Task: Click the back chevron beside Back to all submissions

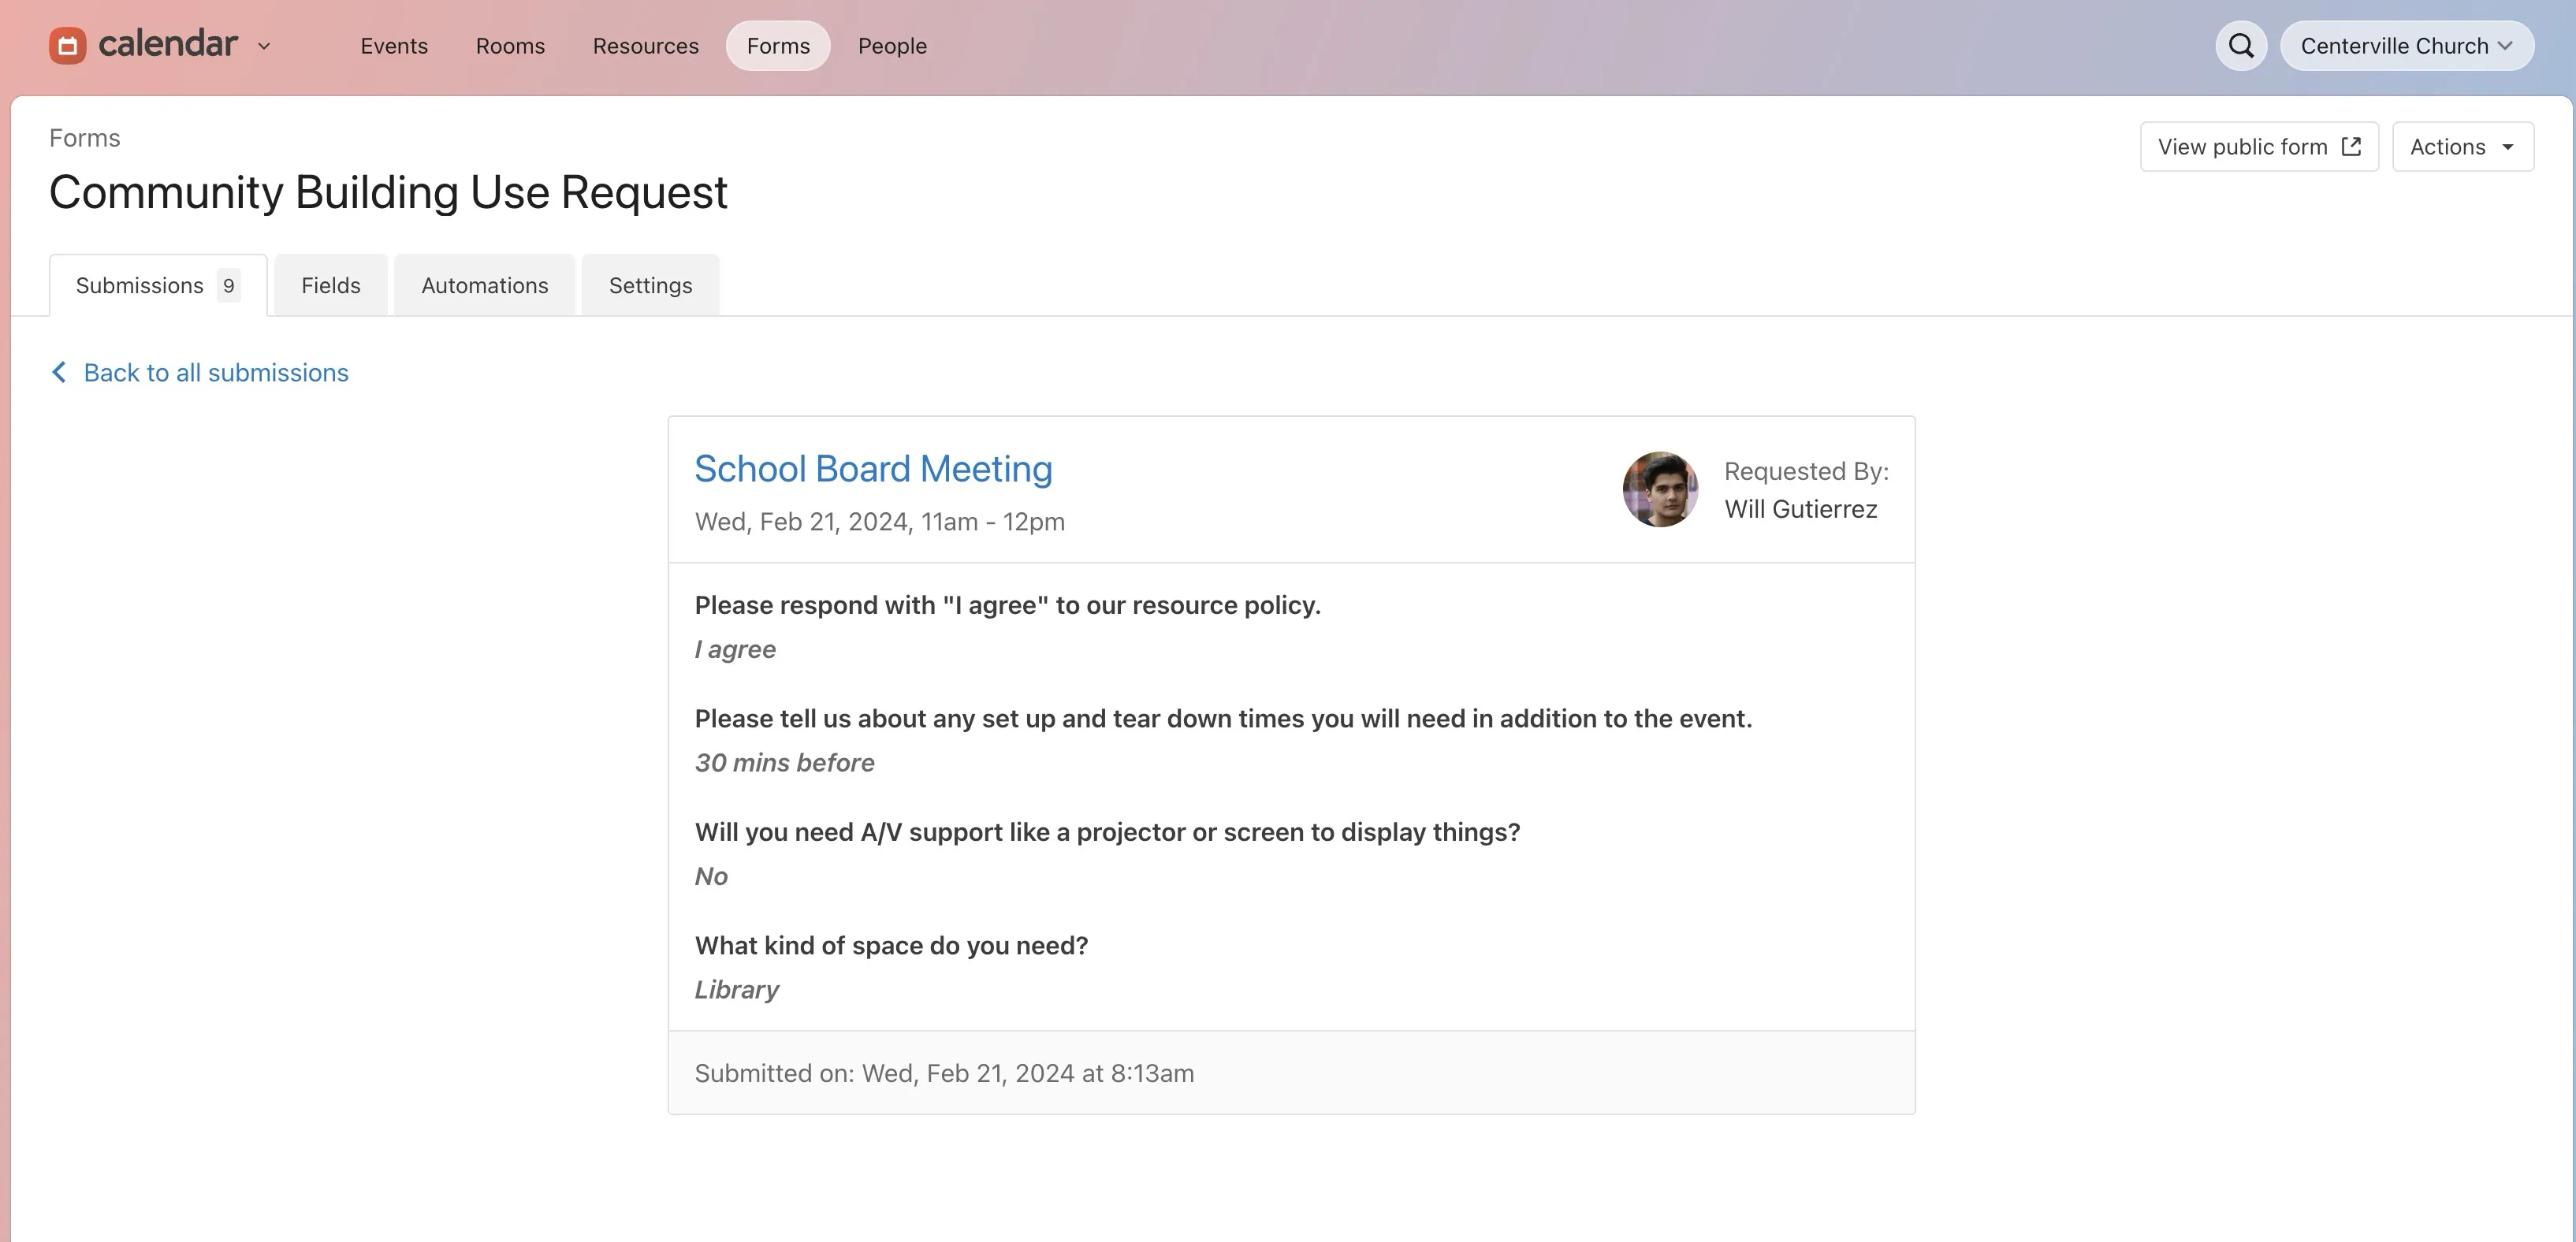Action: [59, 372]
